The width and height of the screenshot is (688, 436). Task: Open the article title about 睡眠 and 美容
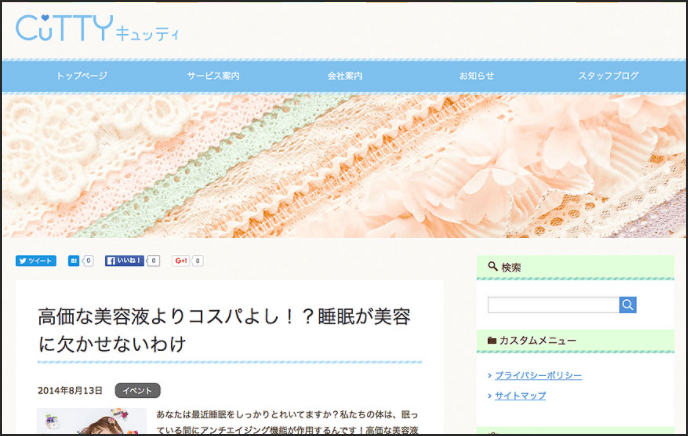click(x=224, y=330)
